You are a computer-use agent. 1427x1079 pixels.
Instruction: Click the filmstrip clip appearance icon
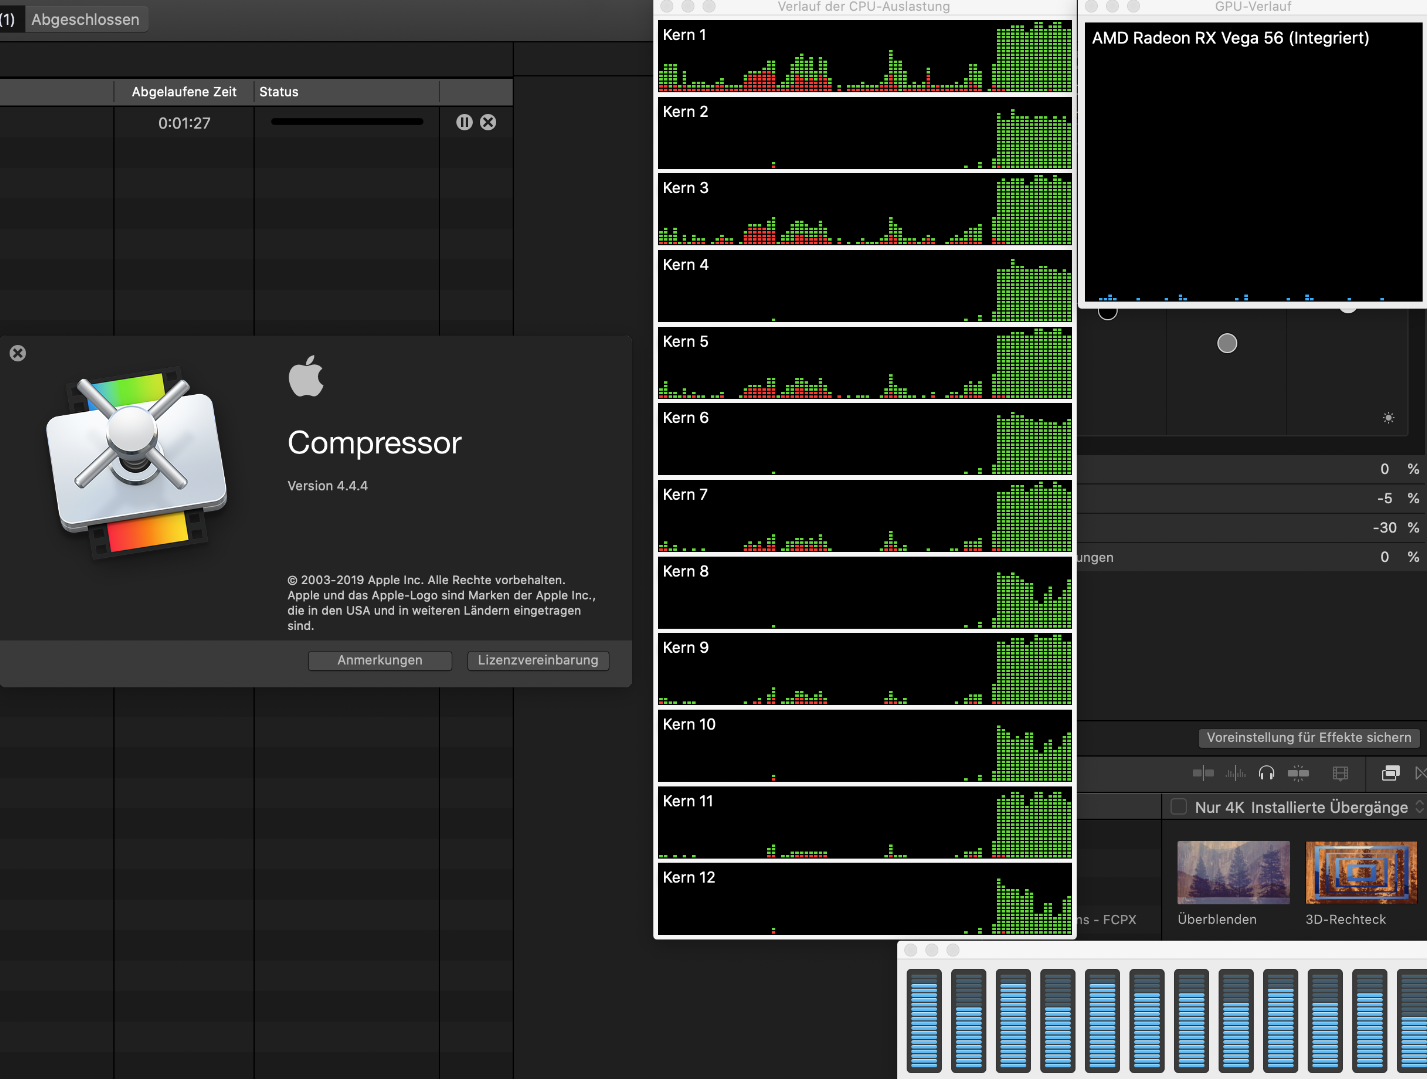point(1341,773)
